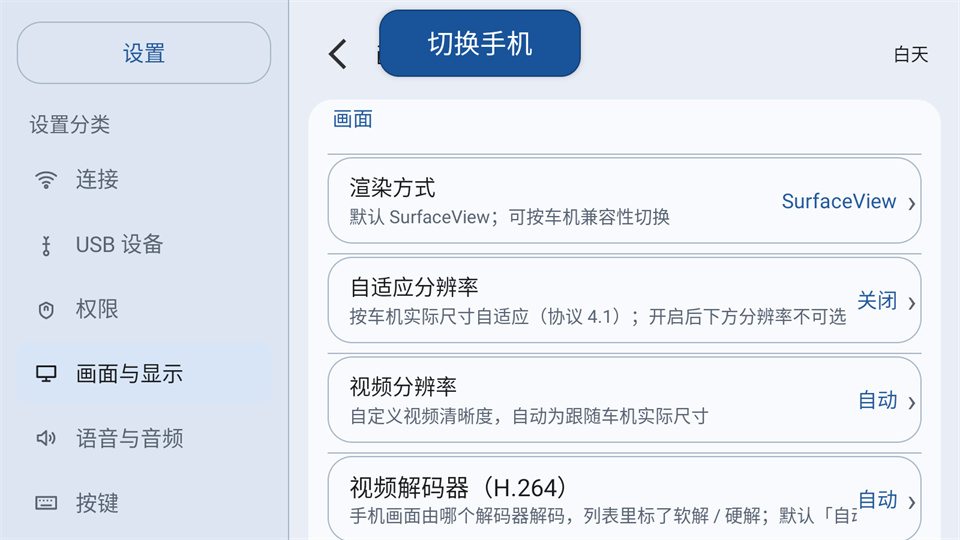Screen dimensions: 960x540
Task: Expand 渲染方式 SurfaceView chevron
Action: [x=912, y=203]
